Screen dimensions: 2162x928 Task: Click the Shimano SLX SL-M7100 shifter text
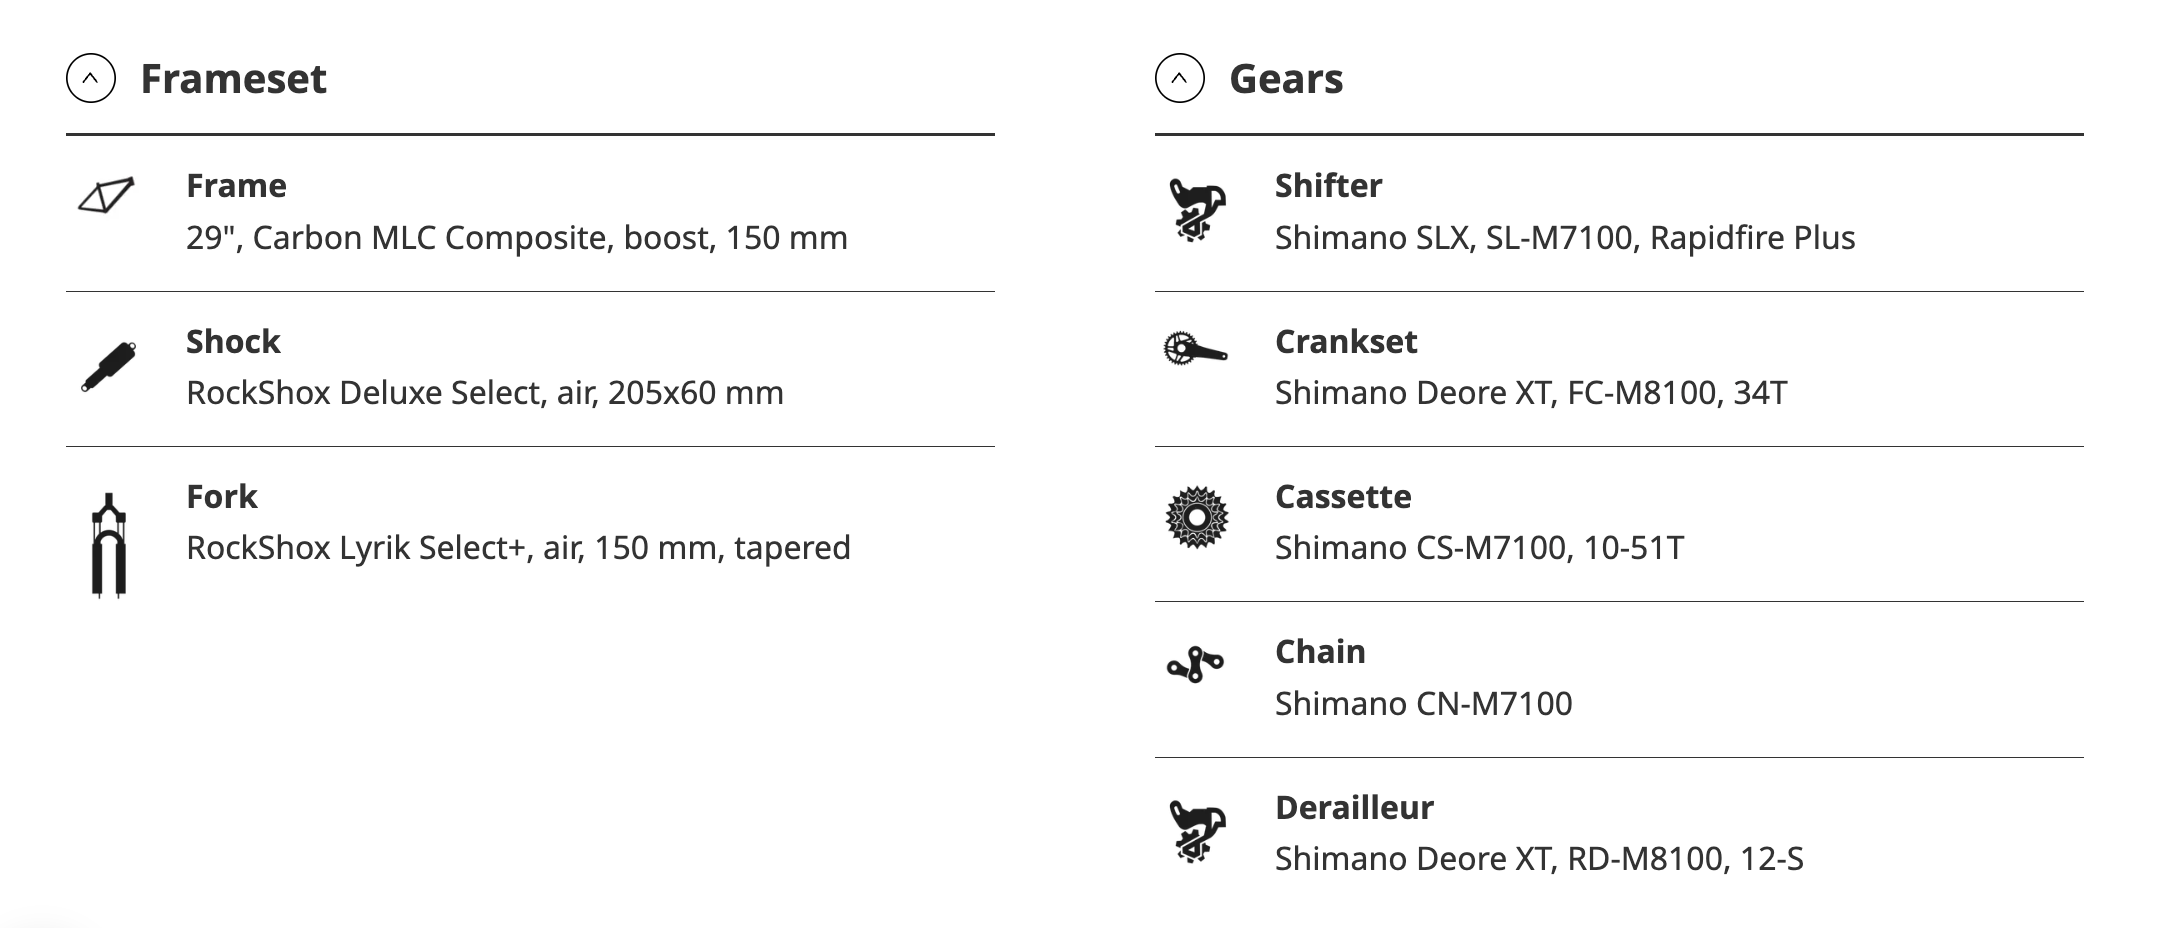[x=1564, y=238]
